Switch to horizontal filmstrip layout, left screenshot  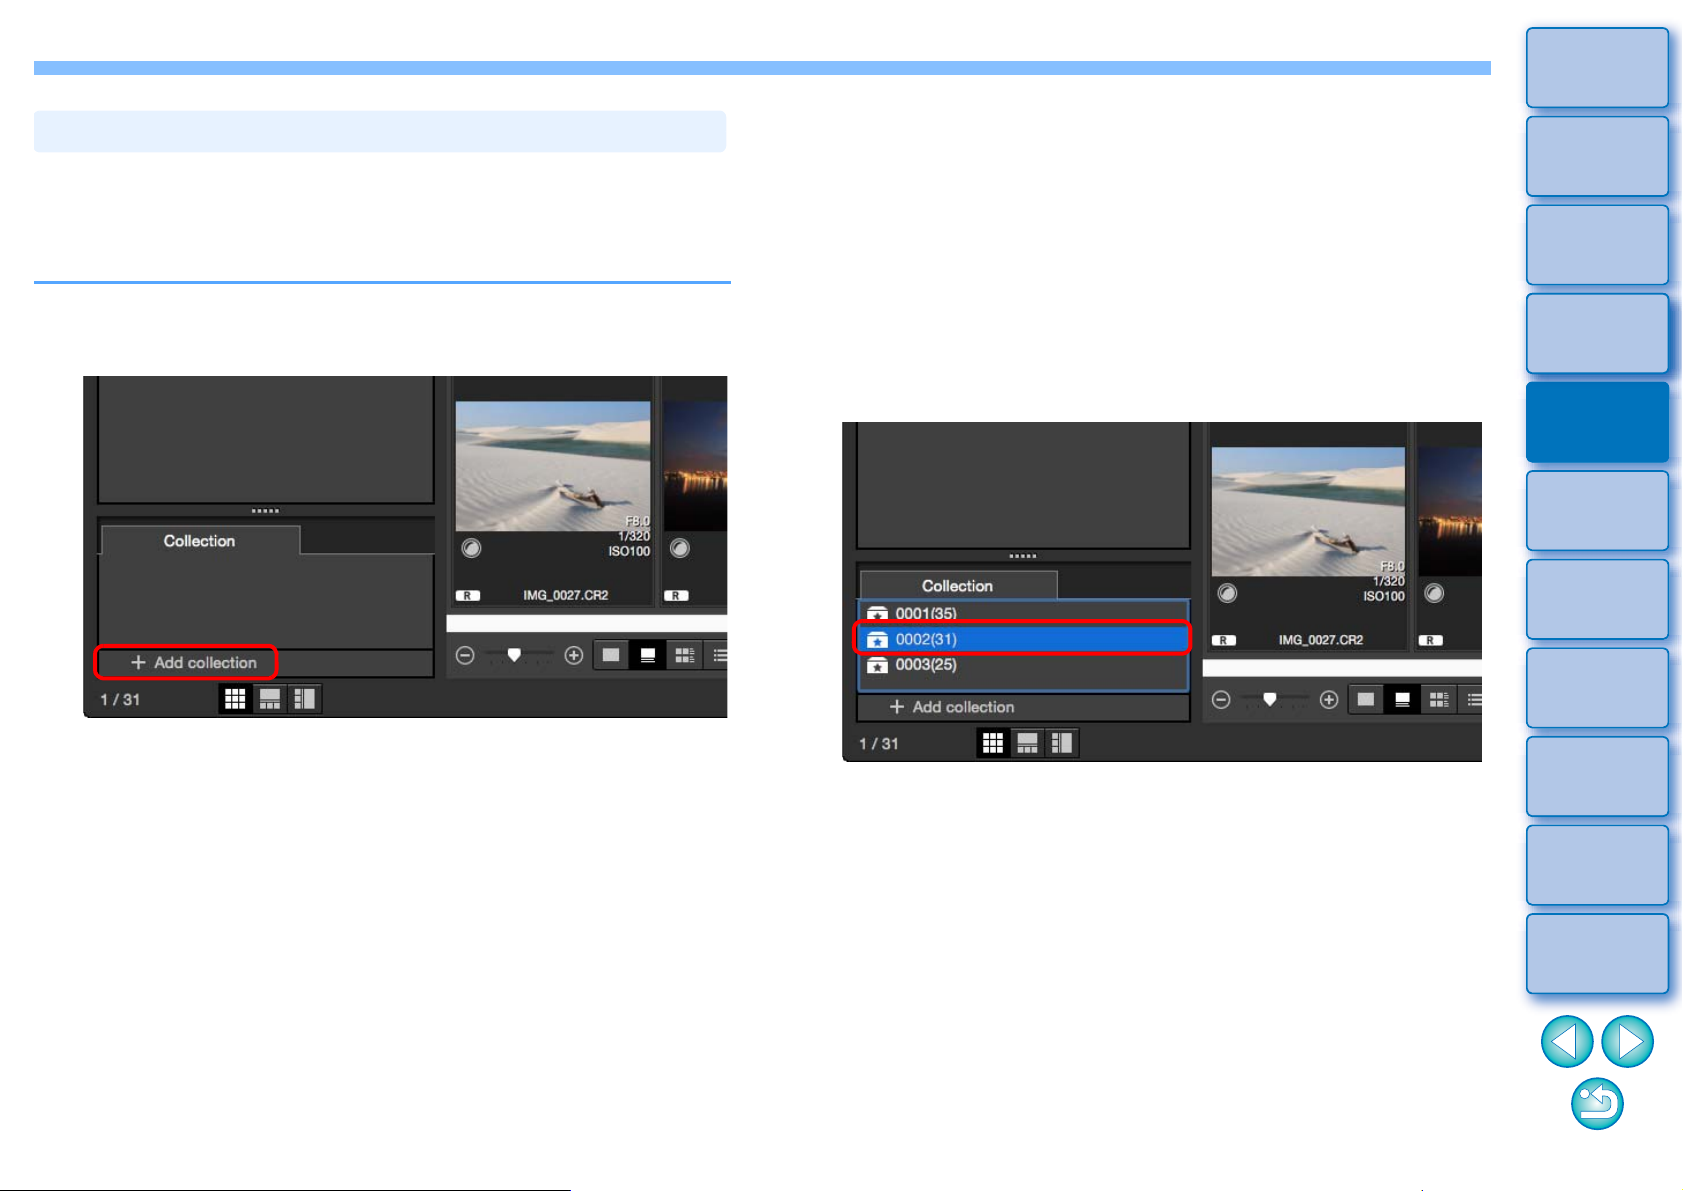tap(270, 699)
